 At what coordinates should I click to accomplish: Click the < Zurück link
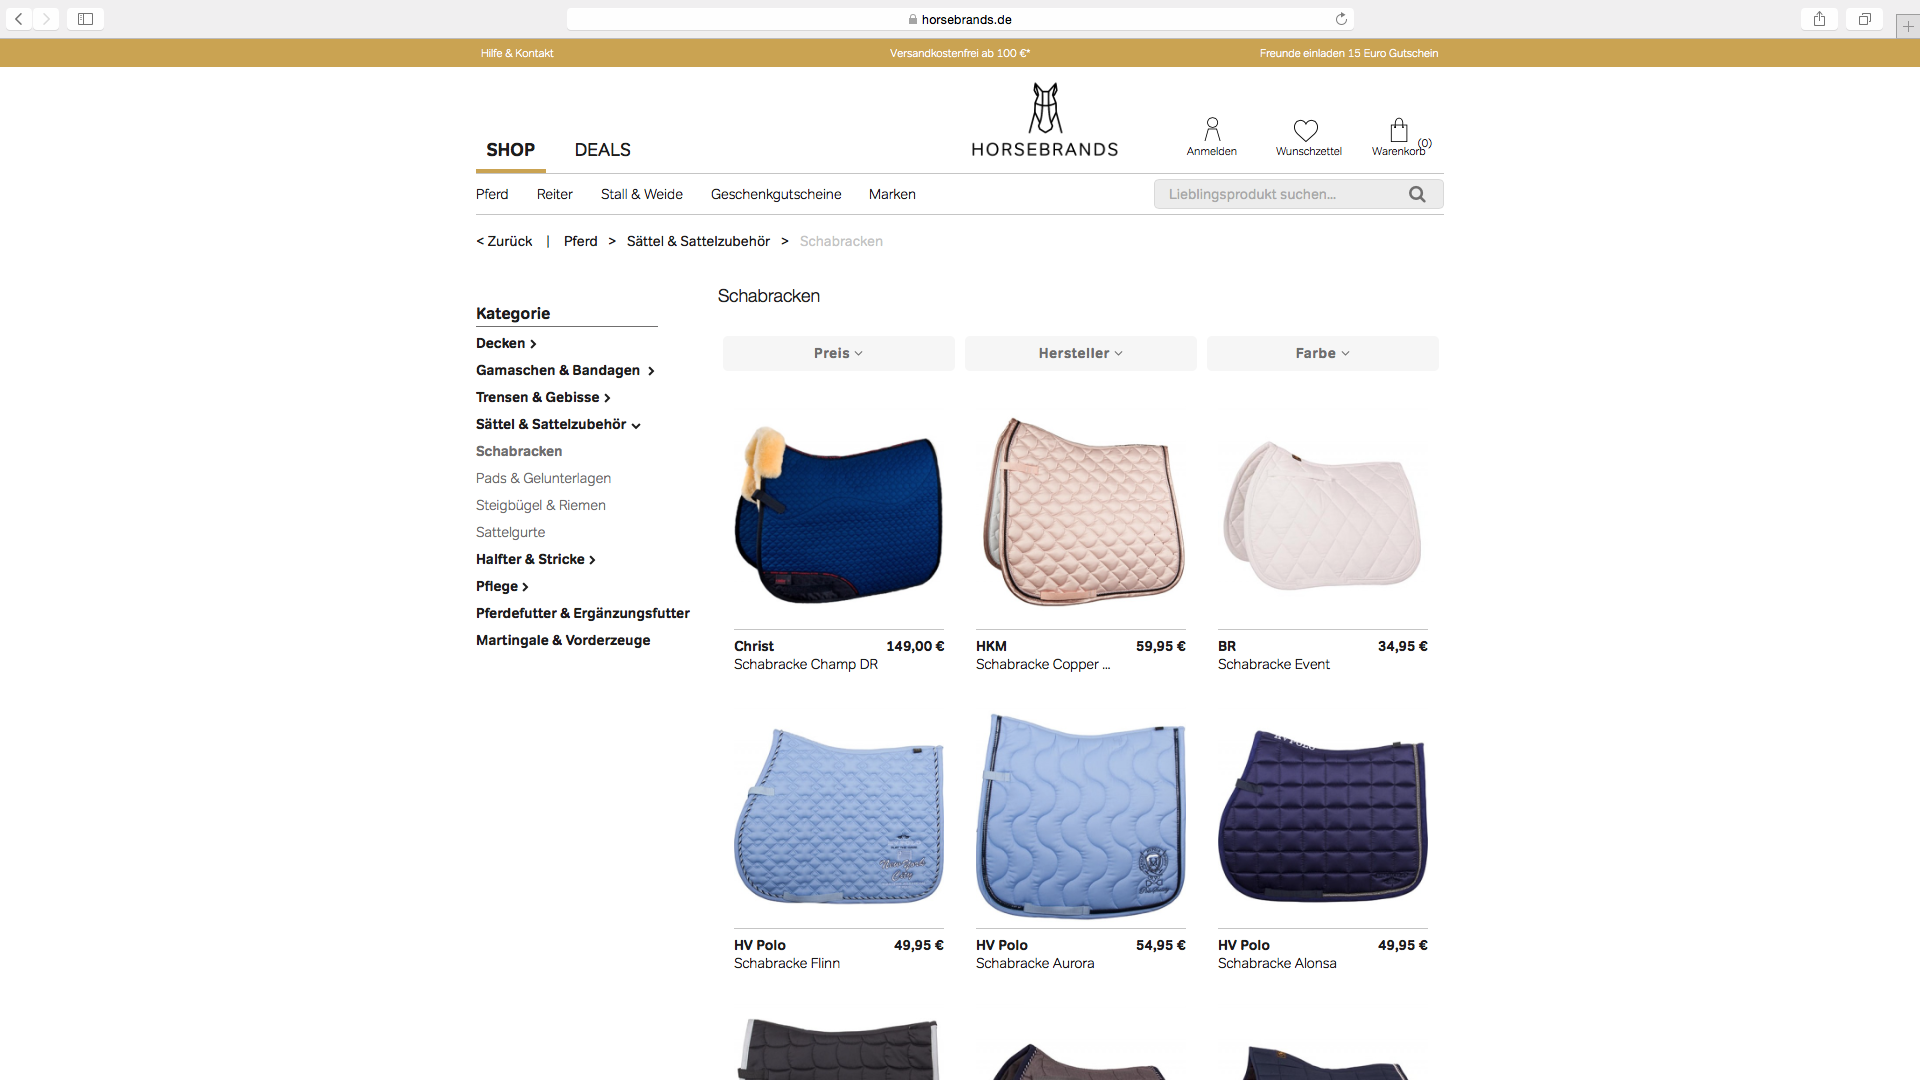[504, 241]
